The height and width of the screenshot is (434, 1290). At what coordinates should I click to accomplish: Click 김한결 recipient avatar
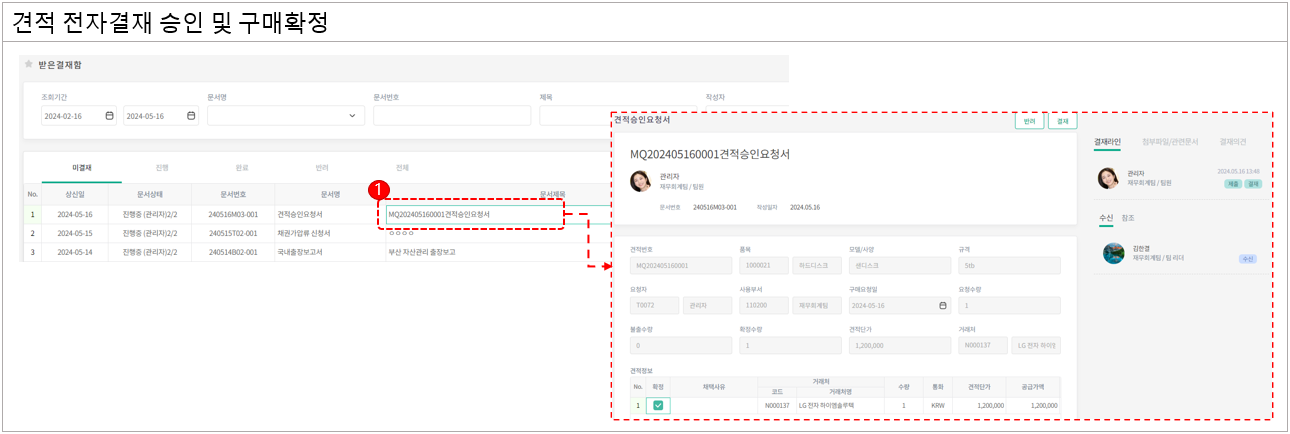point(1113,253)
